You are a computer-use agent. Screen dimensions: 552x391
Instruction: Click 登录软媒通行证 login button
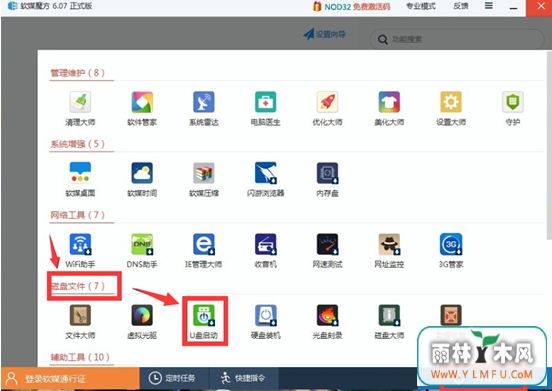[70, 379]
